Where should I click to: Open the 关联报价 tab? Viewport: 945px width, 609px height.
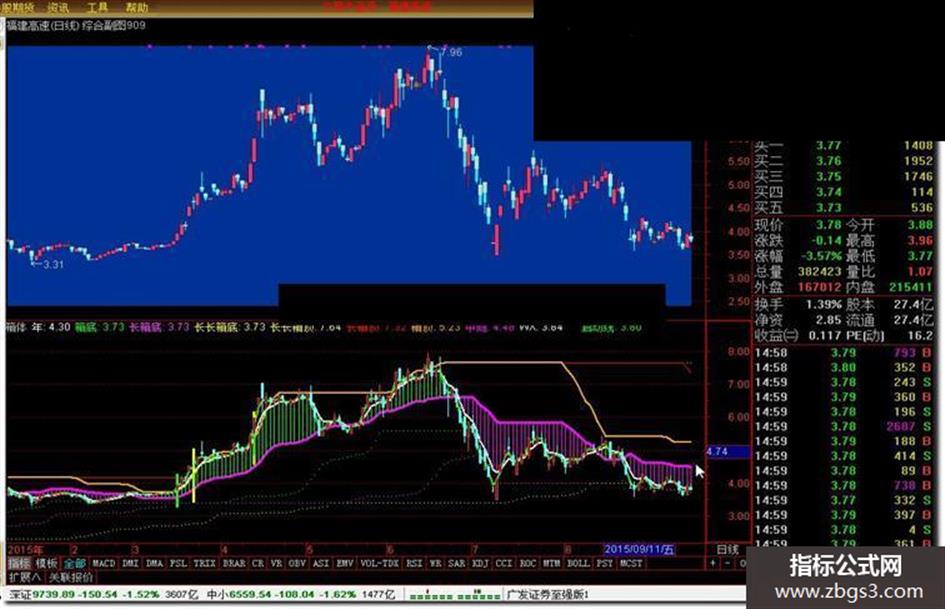point(71,577)
